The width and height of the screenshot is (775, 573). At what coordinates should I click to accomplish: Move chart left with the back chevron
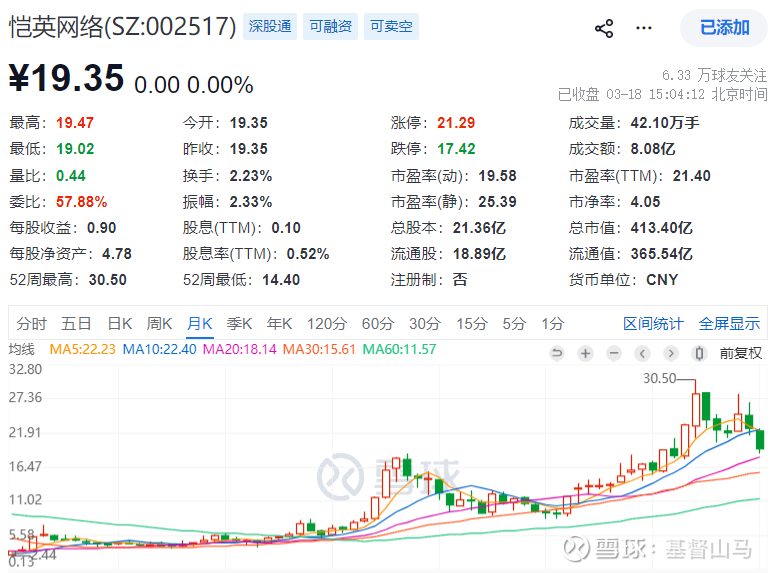coord(643,353)
